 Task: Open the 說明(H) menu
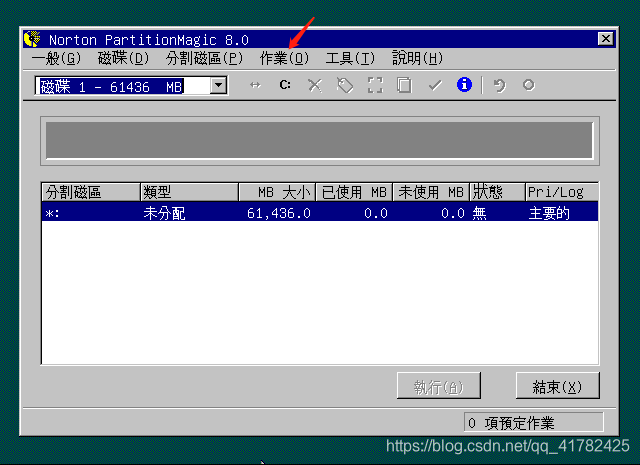(417, 58)
